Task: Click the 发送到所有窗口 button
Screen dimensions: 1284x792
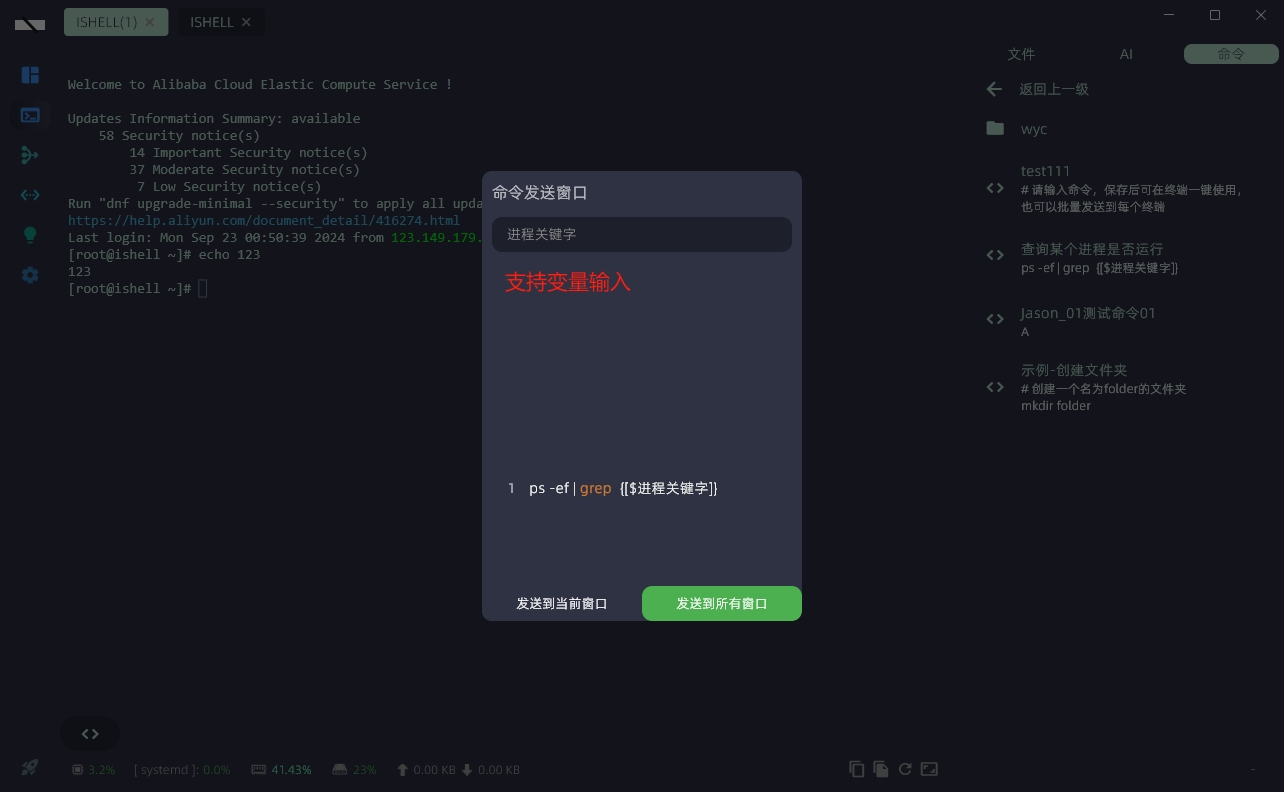Action: tap(721, 603)
